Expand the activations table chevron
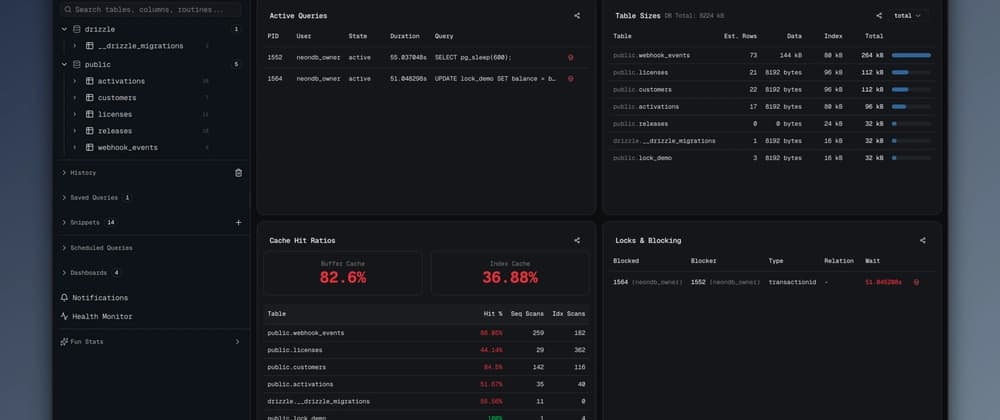The image size is (1000, 420). 75,81
